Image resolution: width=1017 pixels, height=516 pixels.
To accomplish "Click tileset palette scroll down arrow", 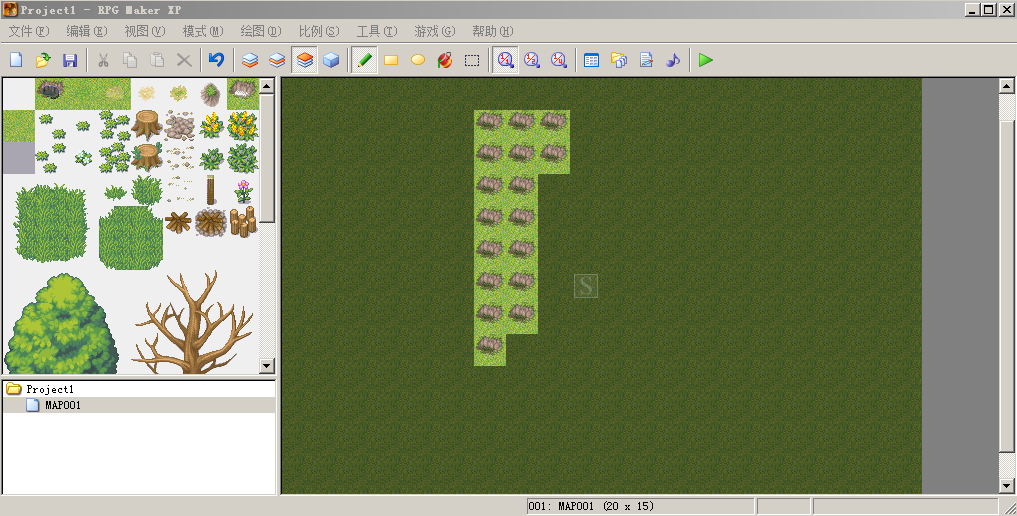I will click(x=267, y=366).
